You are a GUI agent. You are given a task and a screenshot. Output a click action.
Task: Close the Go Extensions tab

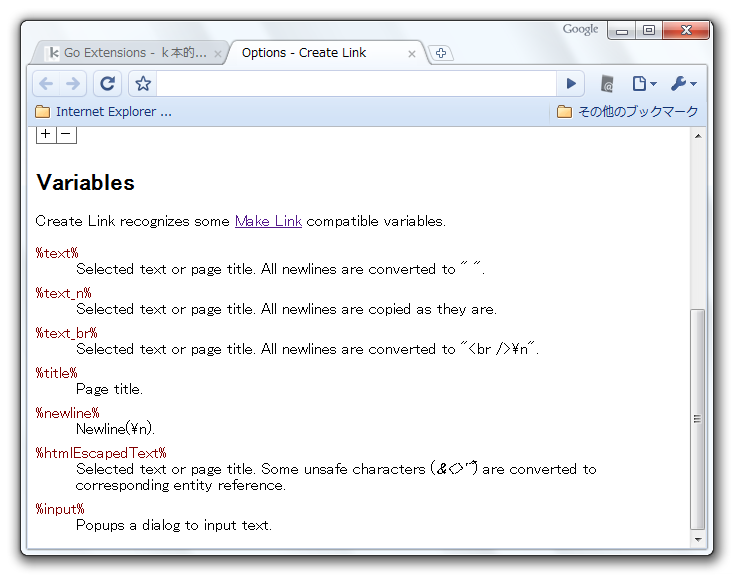coord(217,54)
